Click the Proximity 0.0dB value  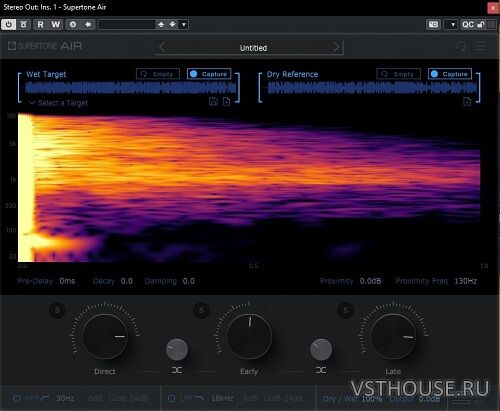coord(370,281)
